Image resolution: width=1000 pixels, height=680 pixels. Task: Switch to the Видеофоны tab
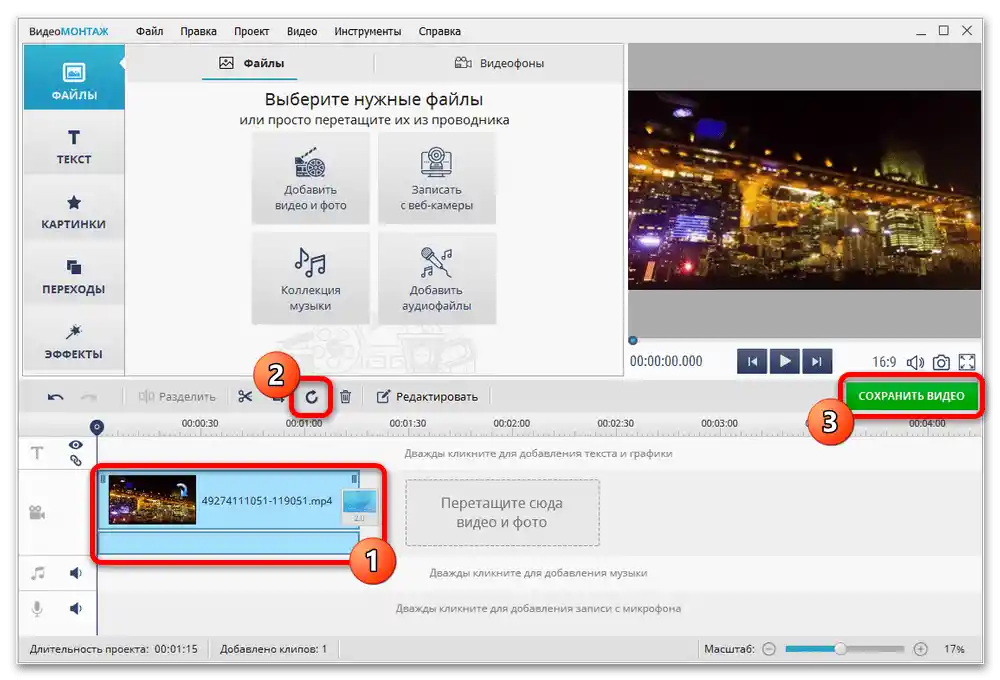[x=499, y=63]
